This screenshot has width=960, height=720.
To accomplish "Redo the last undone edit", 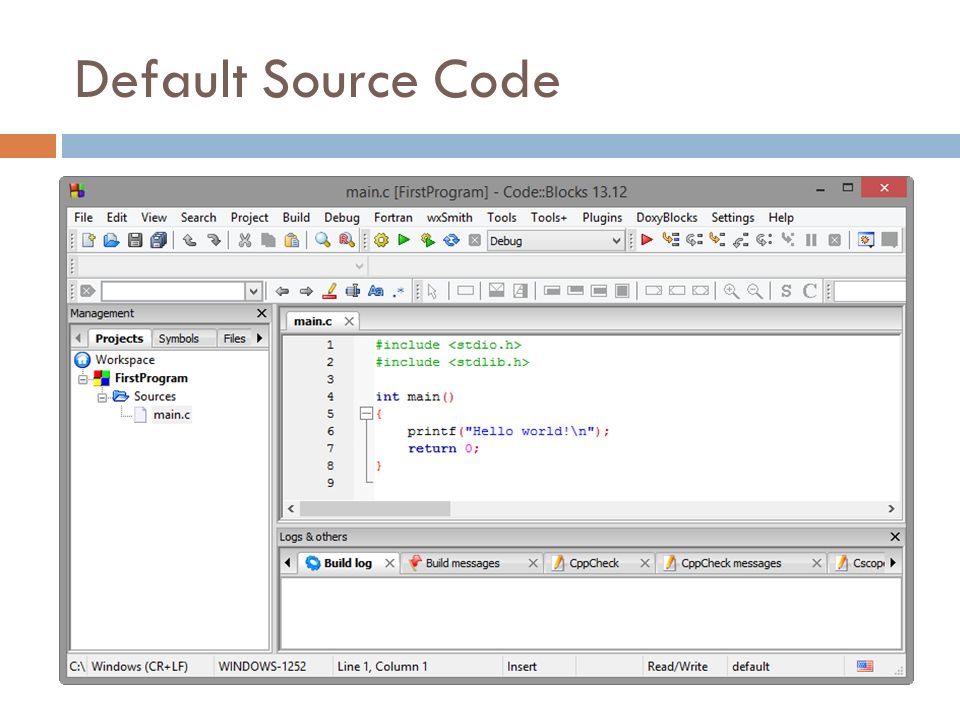I will [x=214, y=241].
